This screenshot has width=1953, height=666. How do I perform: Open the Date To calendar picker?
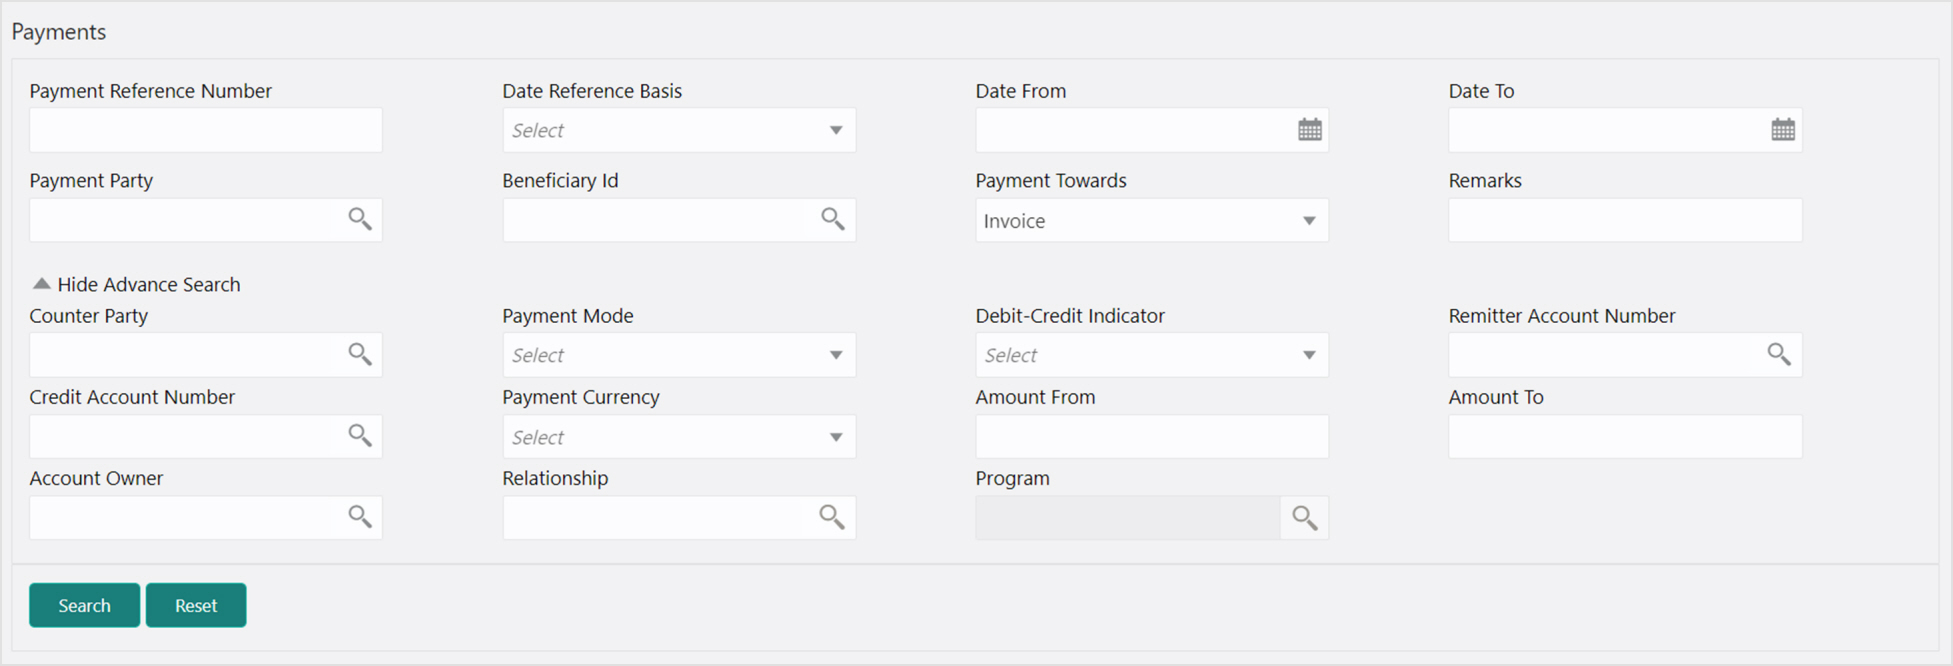click(1782, 130)
